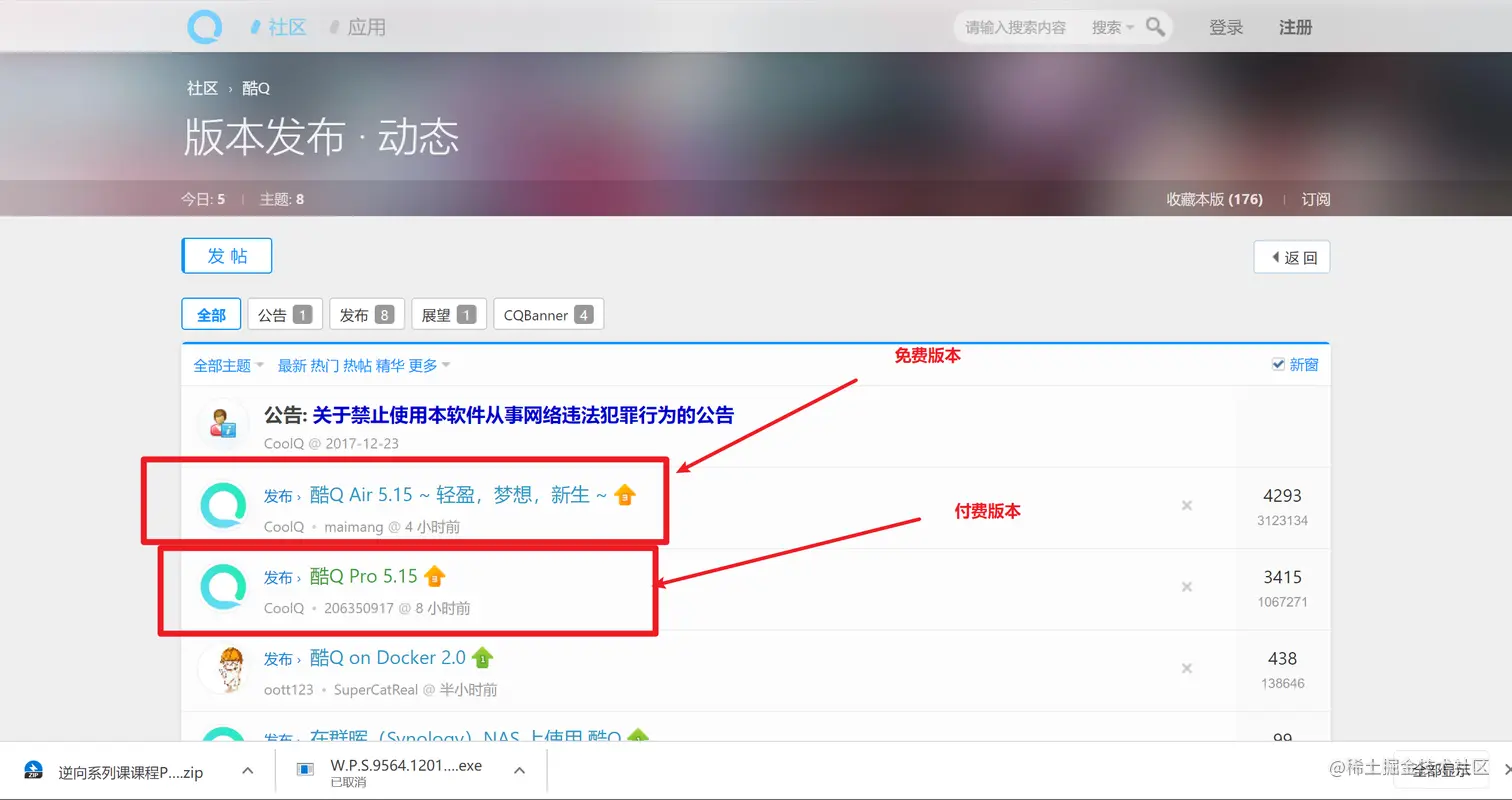Open the 酷Q Pro 5.15 thread
This screenshot has width=1512, height=800.
pos(364,576)
